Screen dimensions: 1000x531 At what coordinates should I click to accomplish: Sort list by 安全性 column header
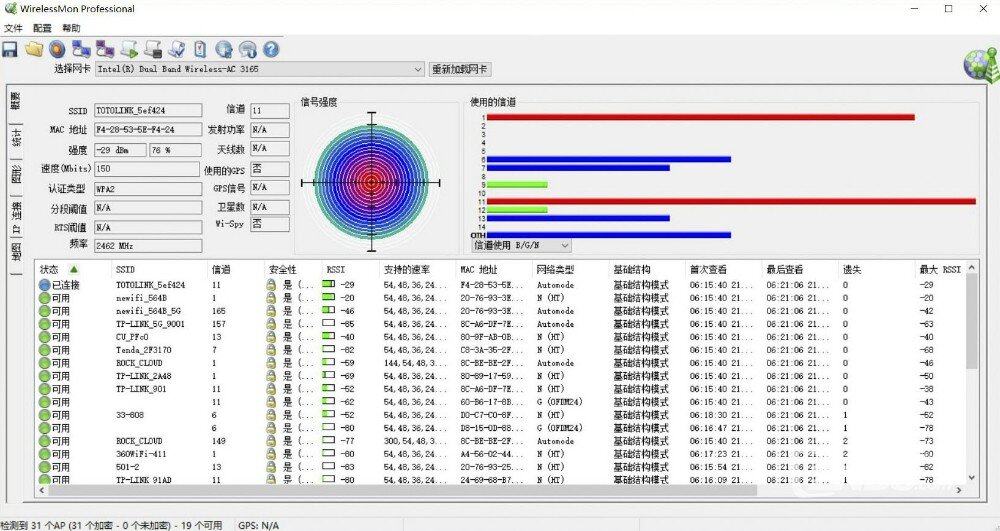tap(293, 270)
